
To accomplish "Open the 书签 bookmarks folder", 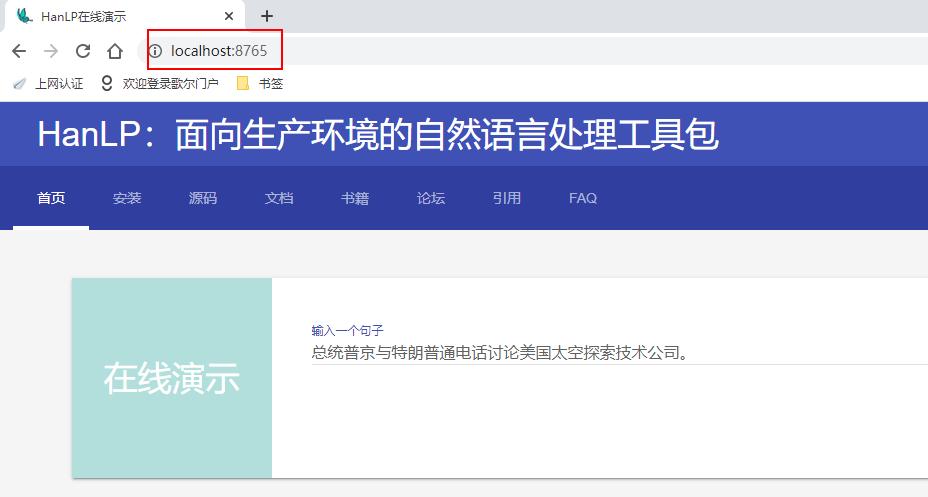I will pos(260,83).
